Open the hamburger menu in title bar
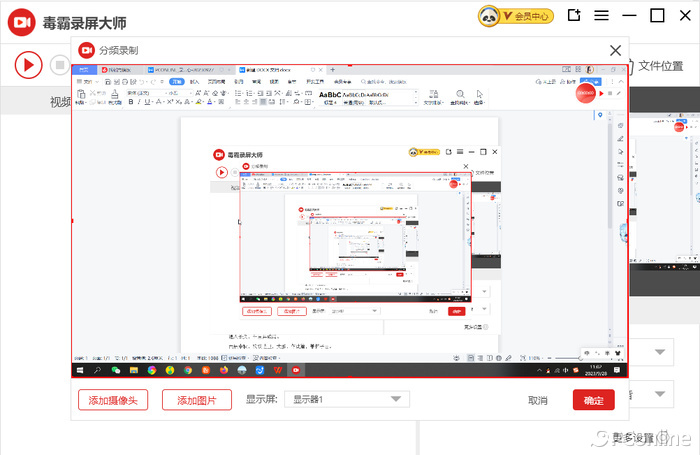The image size is (700, 455). 601,16
